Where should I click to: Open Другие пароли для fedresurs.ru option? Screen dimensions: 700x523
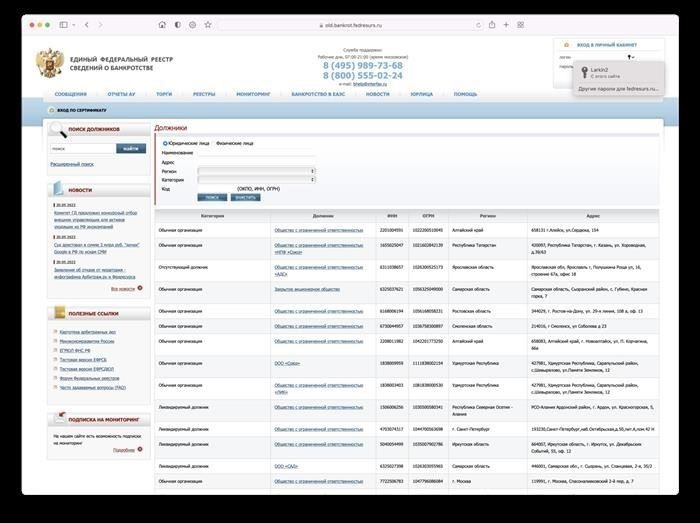pyautogui.click(x=618, y=89)
